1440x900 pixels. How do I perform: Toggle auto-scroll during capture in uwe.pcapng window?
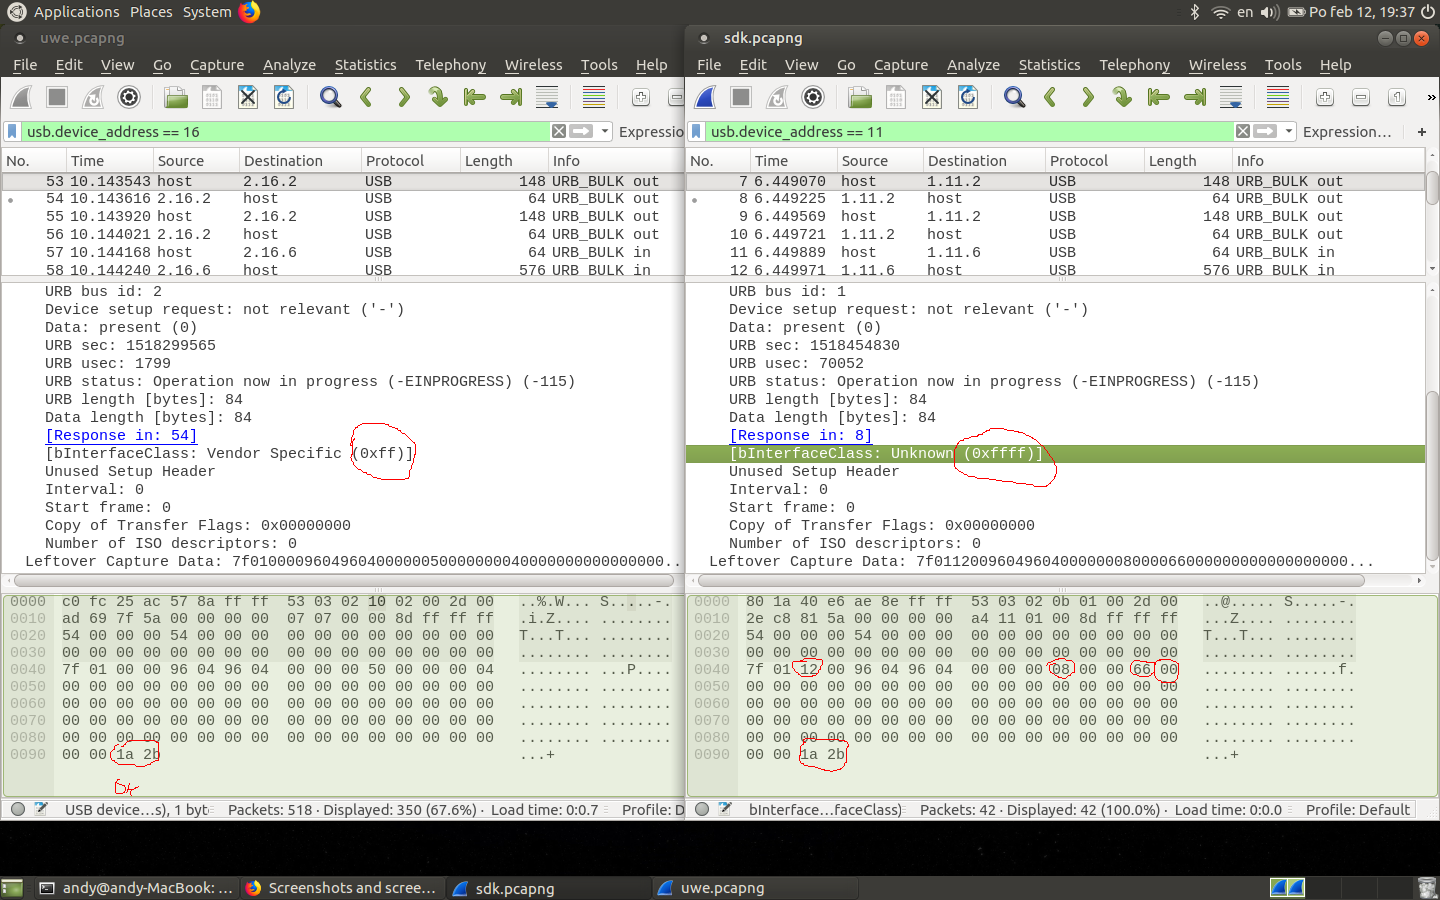pyautogui.click(x=547, y=97)
